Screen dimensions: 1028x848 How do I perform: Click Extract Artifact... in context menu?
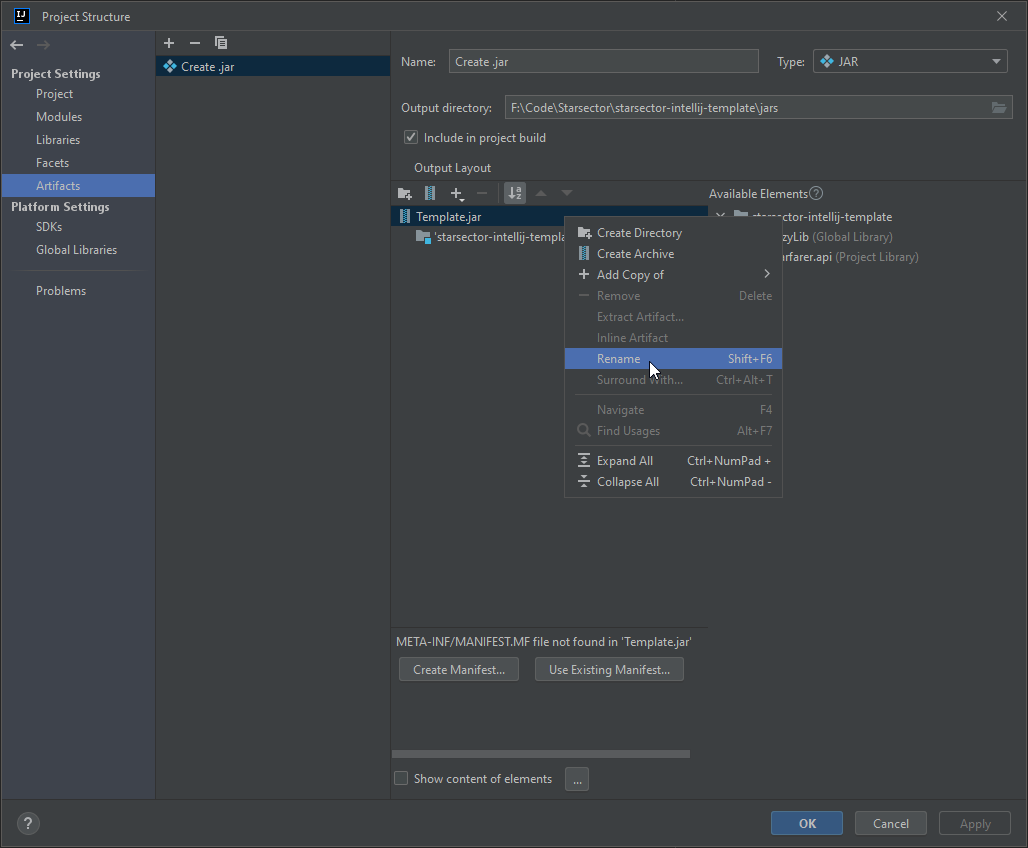(673, 317)
